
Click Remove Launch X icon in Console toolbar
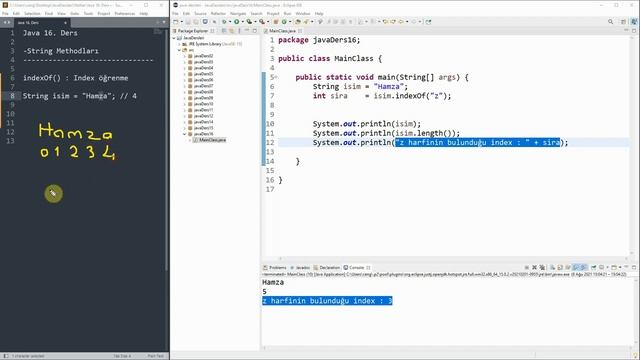point(534,267)
